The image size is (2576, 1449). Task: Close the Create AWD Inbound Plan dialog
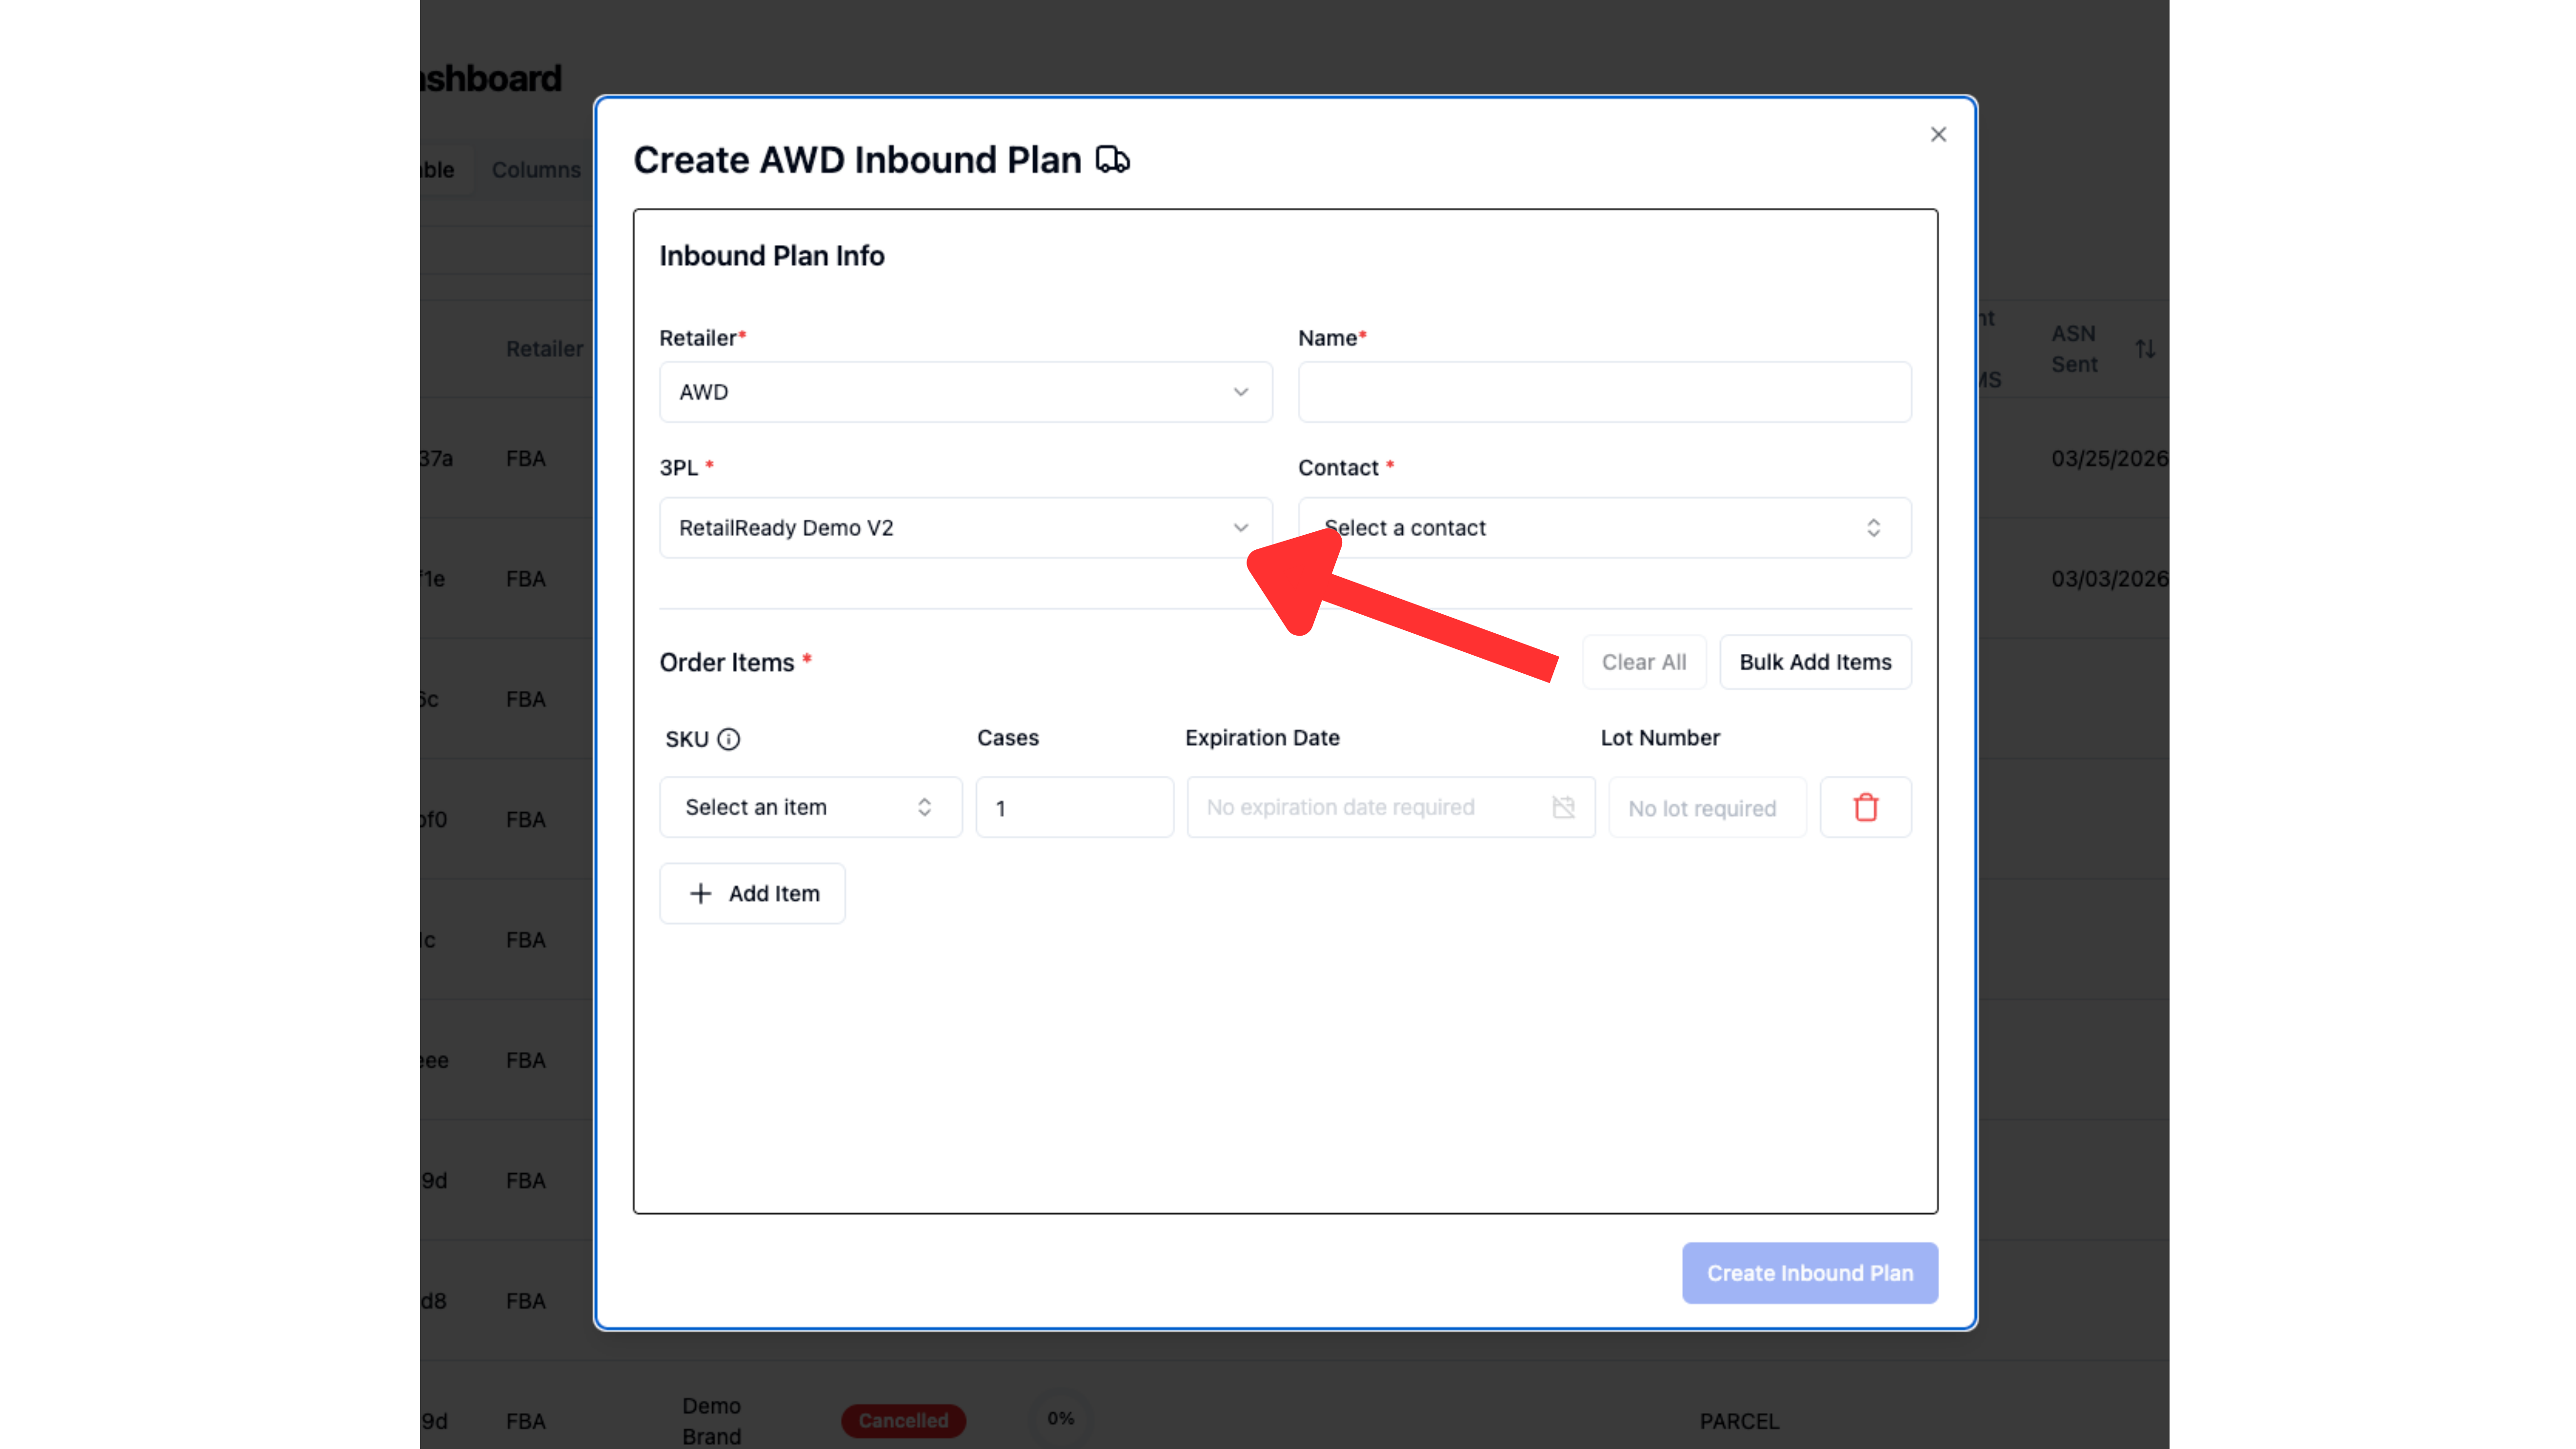[1938, 134]
